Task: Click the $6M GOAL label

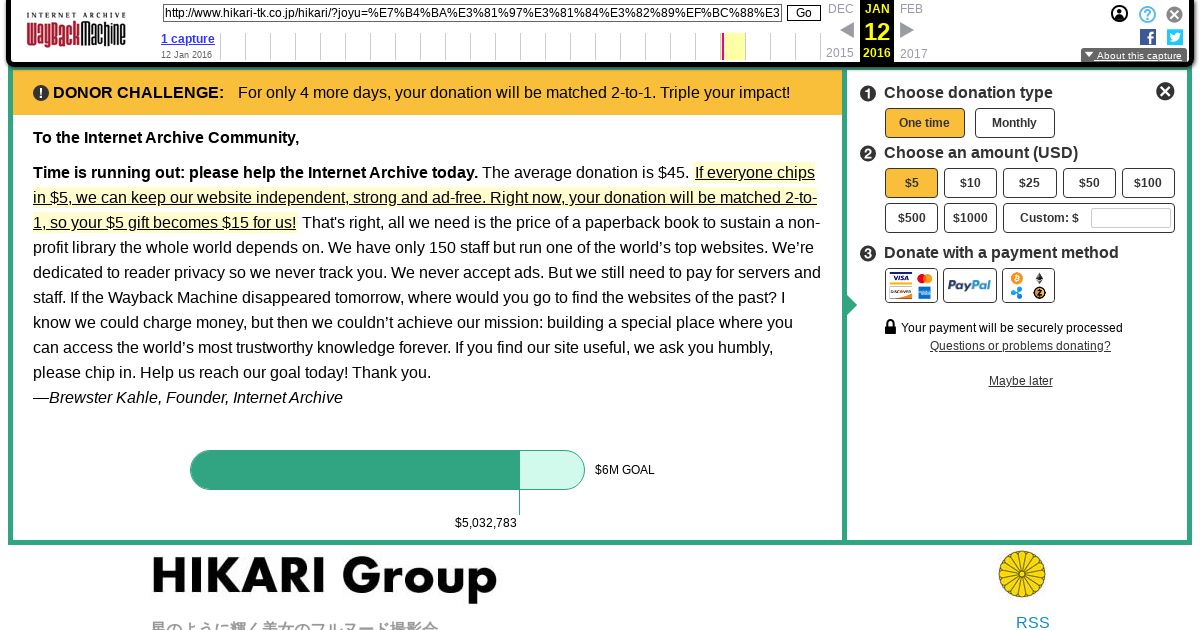Action: (625, 470)
